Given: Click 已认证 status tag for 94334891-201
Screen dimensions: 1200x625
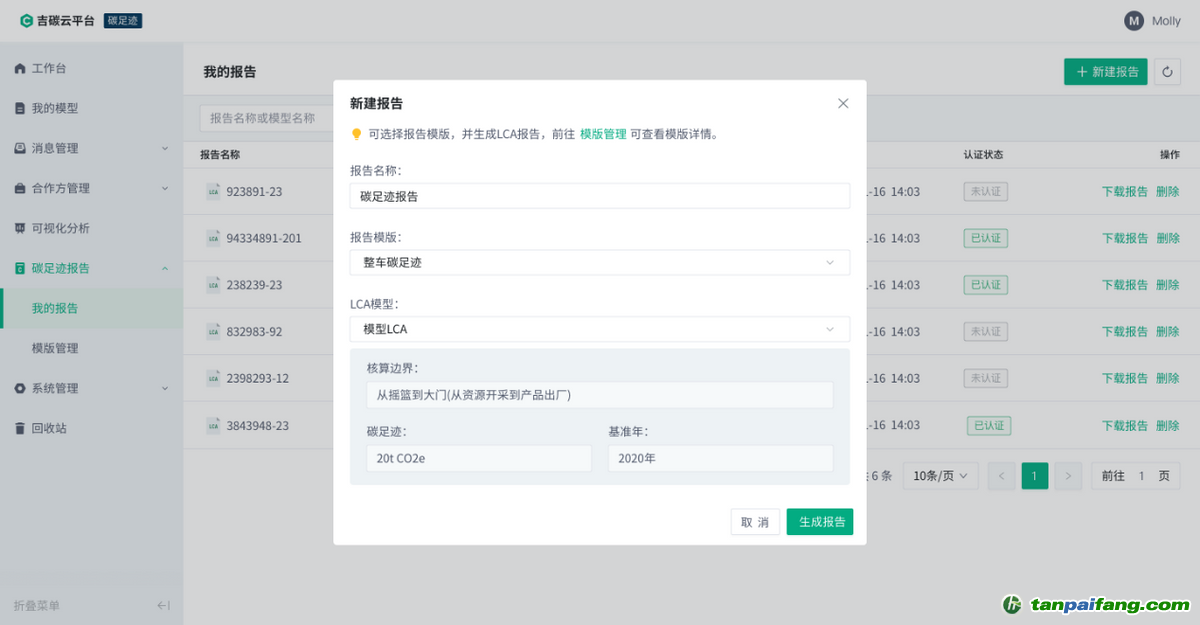Looking at the screenshot, I should click(985, 238).
